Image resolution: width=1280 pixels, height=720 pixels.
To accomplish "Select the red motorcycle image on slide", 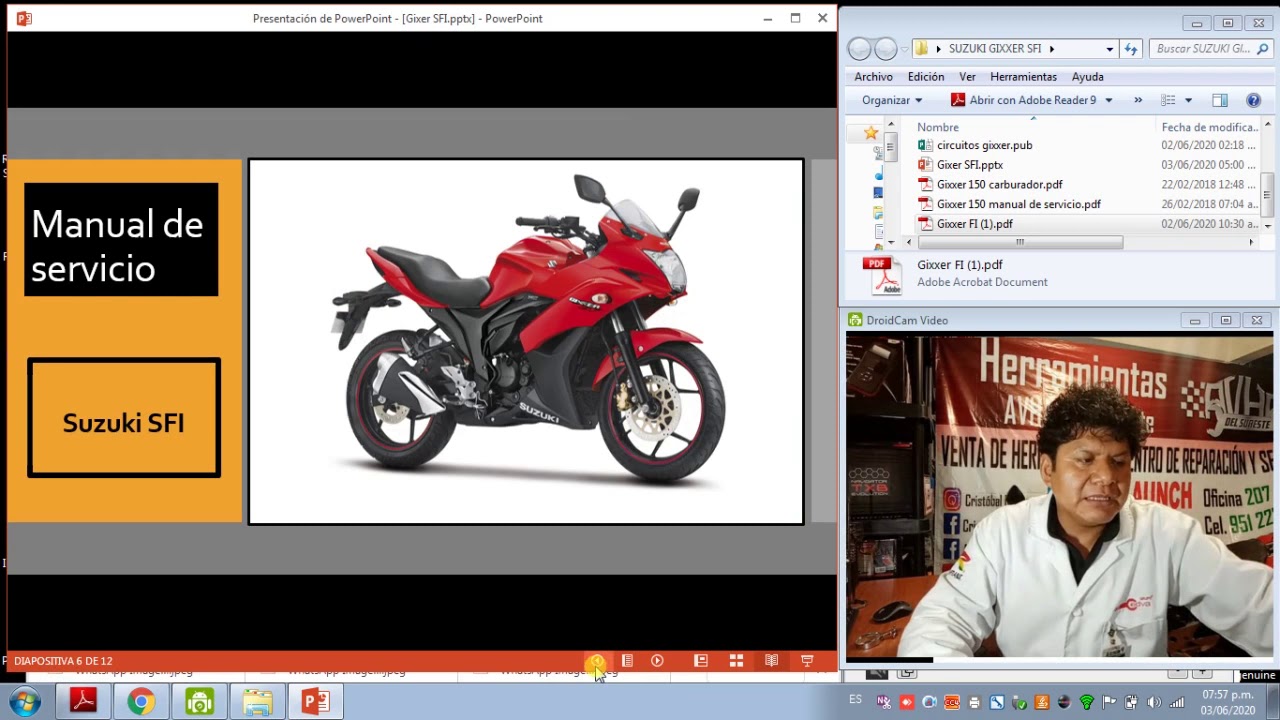I will tap(526, 342).
